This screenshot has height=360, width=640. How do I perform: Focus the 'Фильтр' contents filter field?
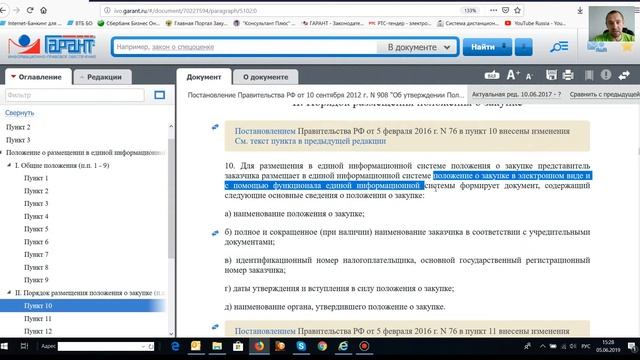point(75,95)
